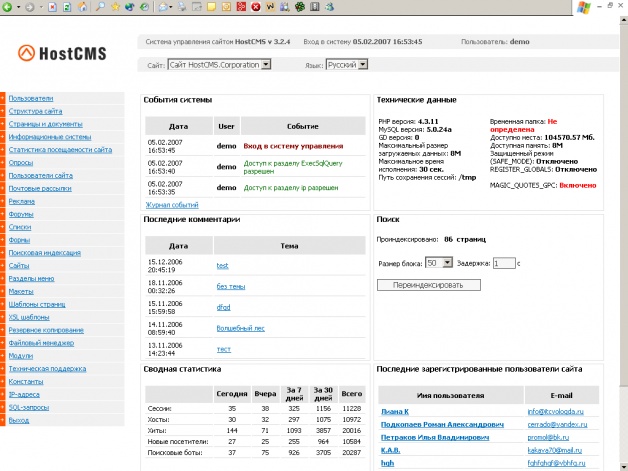Open the Волшебный лес comment link
The height and width of the screenshot is (471, 628).
241,327
